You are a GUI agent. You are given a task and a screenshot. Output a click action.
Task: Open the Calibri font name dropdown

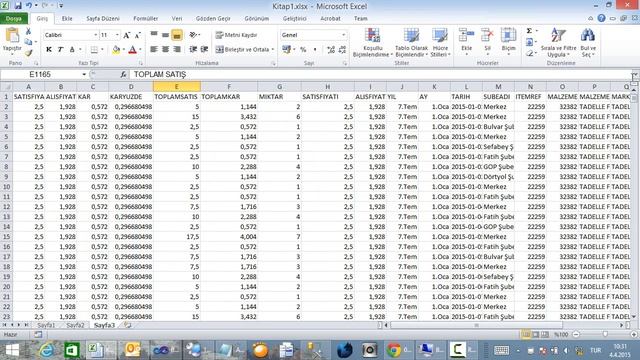96,35
